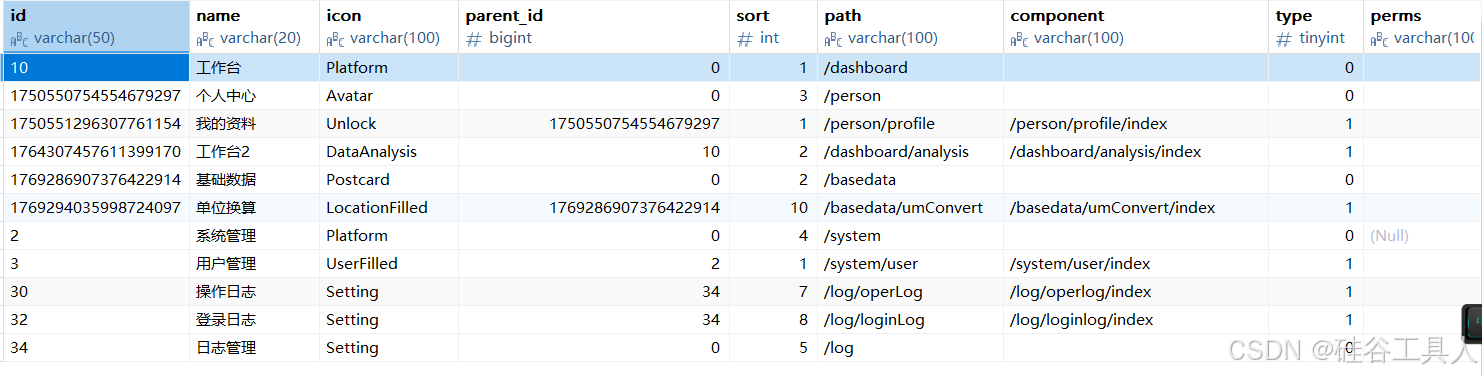Select the path cell /dashboard
Screen dimensions: 1482x376
click(x=910, y=68)
